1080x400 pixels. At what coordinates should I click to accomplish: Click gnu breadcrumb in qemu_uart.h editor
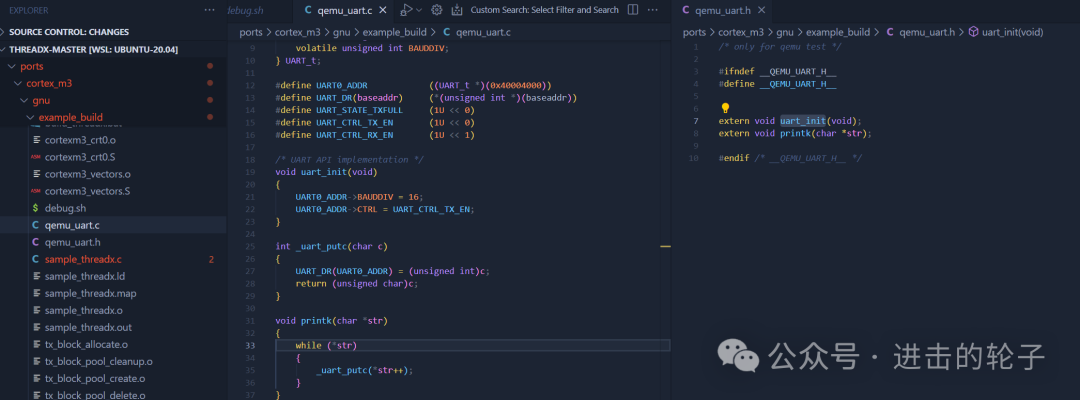(x=785, y=32)
